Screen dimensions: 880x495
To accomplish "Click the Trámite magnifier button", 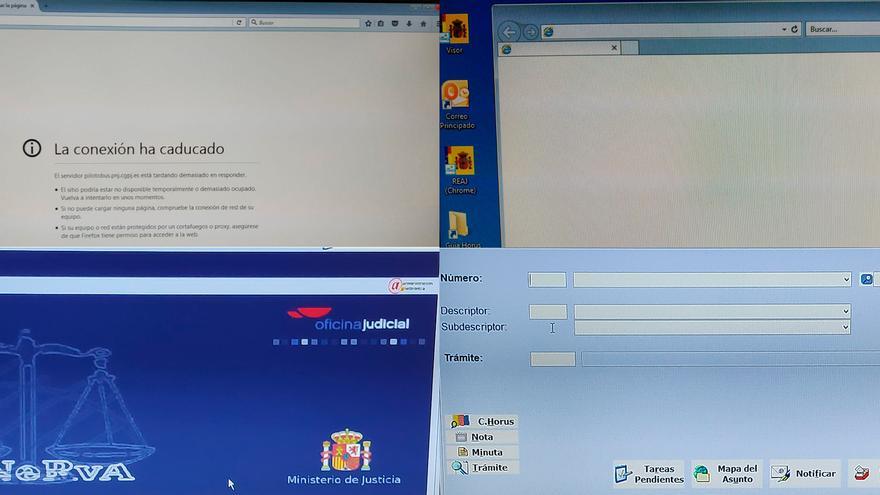I will (x=483, y=467).
